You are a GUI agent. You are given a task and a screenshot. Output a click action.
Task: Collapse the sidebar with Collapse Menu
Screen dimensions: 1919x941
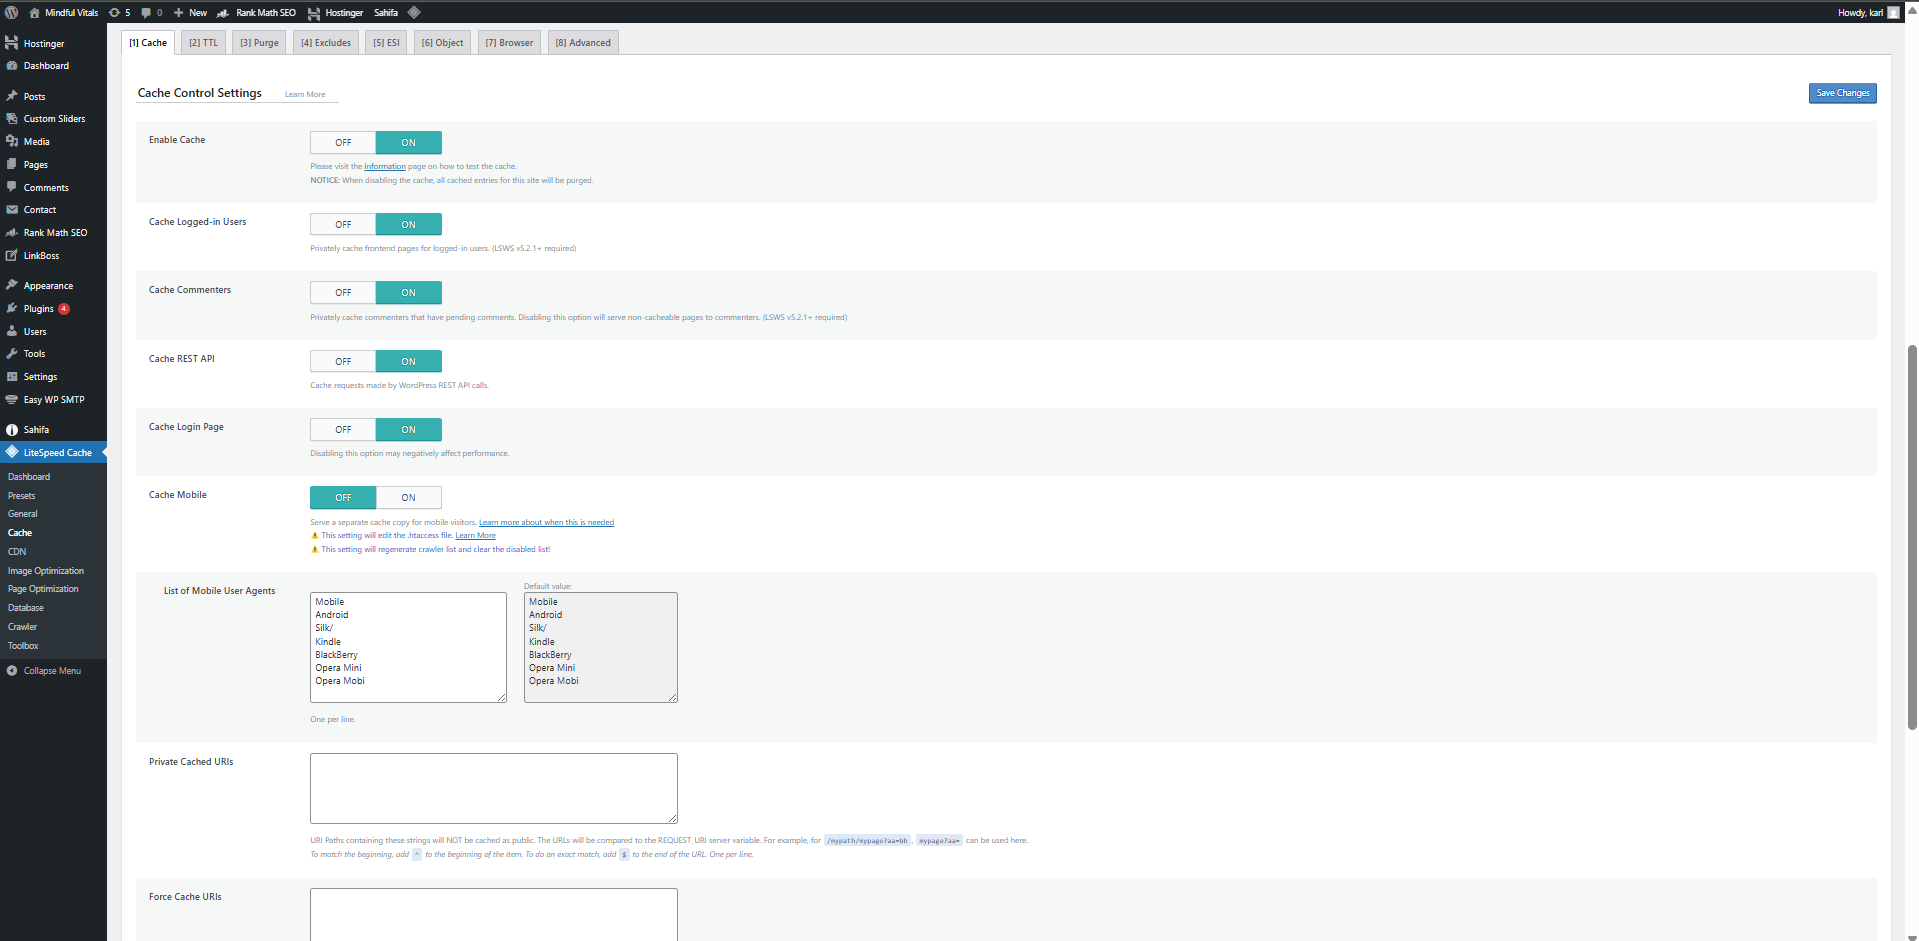click(x=53, y=670)
